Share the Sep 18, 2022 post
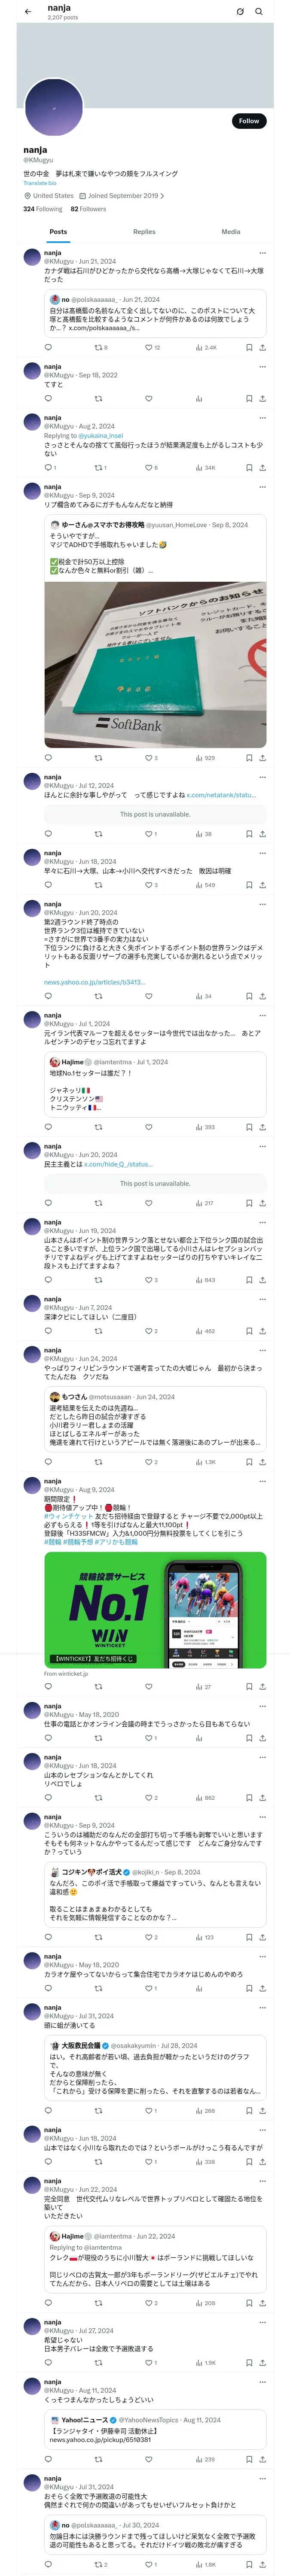The image size is (290, 2576). tap(262, 398)
